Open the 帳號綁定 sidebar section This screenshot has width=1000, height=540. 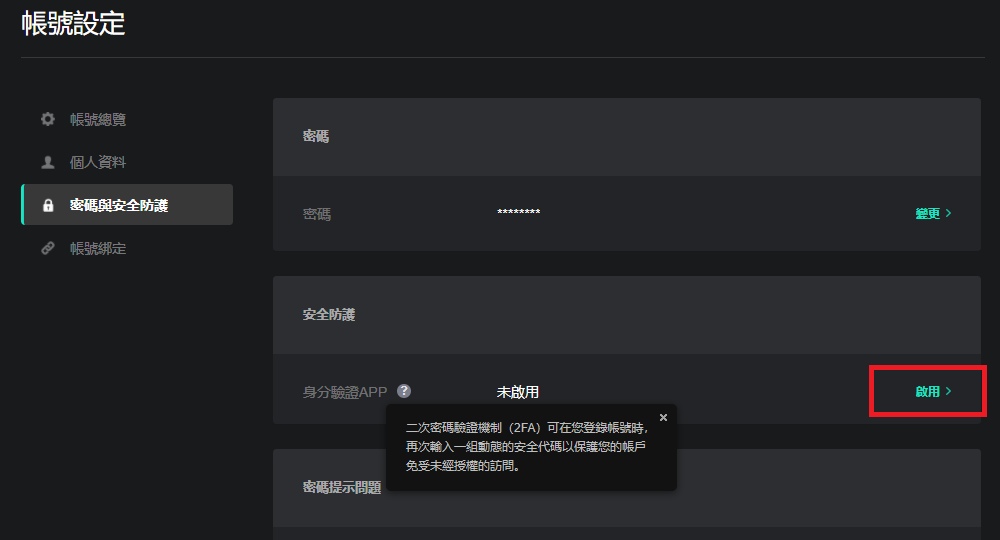click(98, 249)
